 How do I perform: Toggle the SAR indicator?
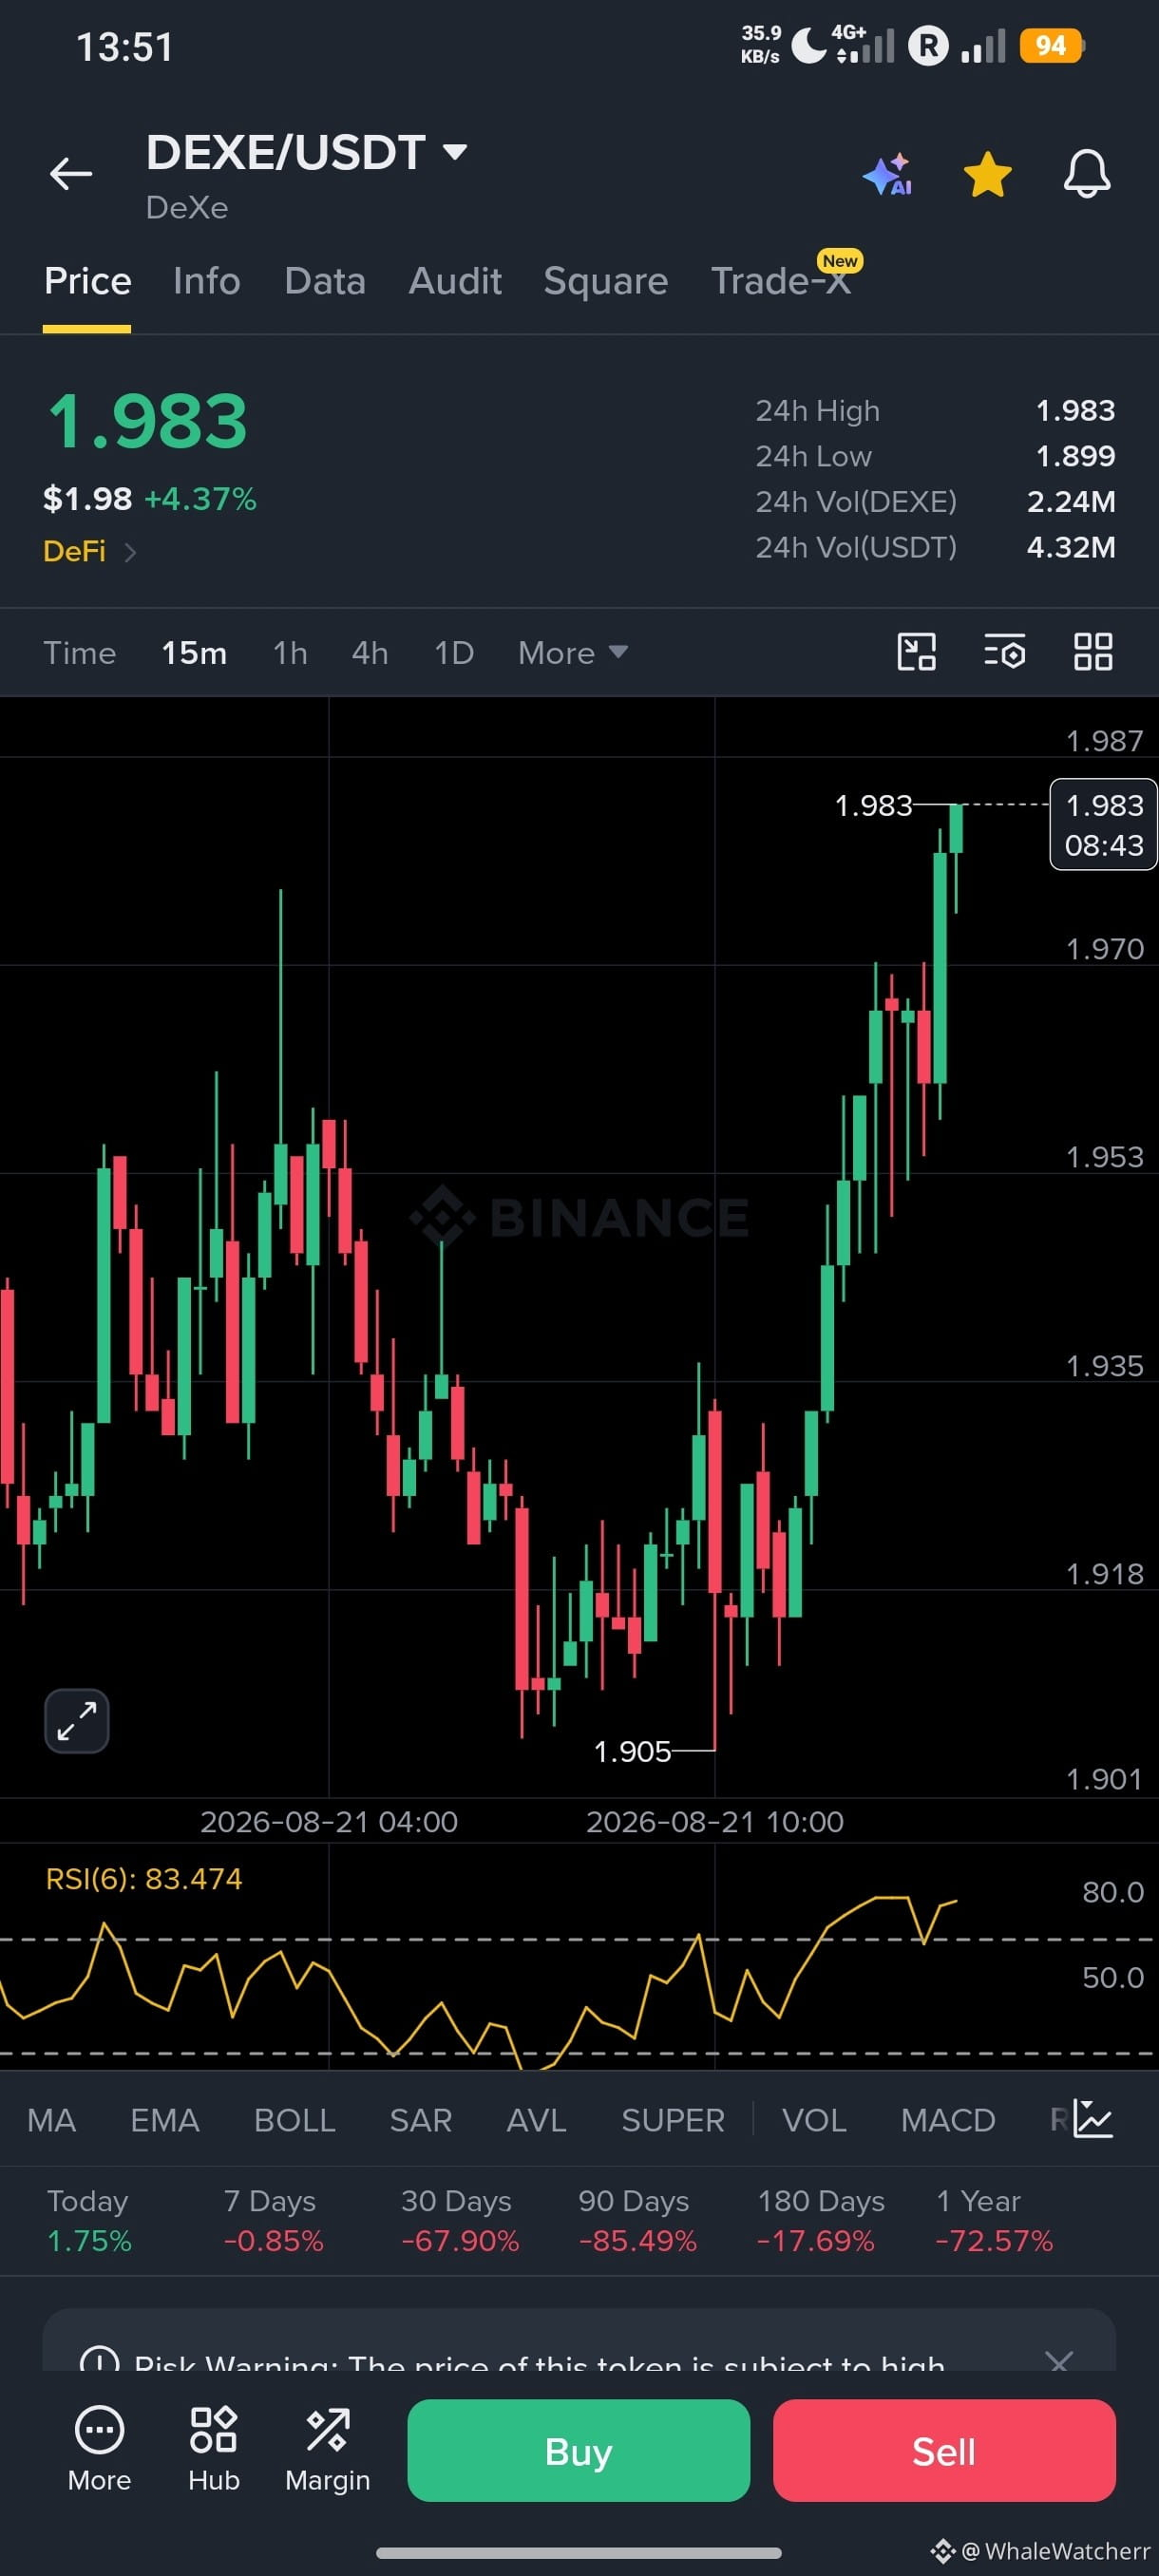pos(421,2120)
